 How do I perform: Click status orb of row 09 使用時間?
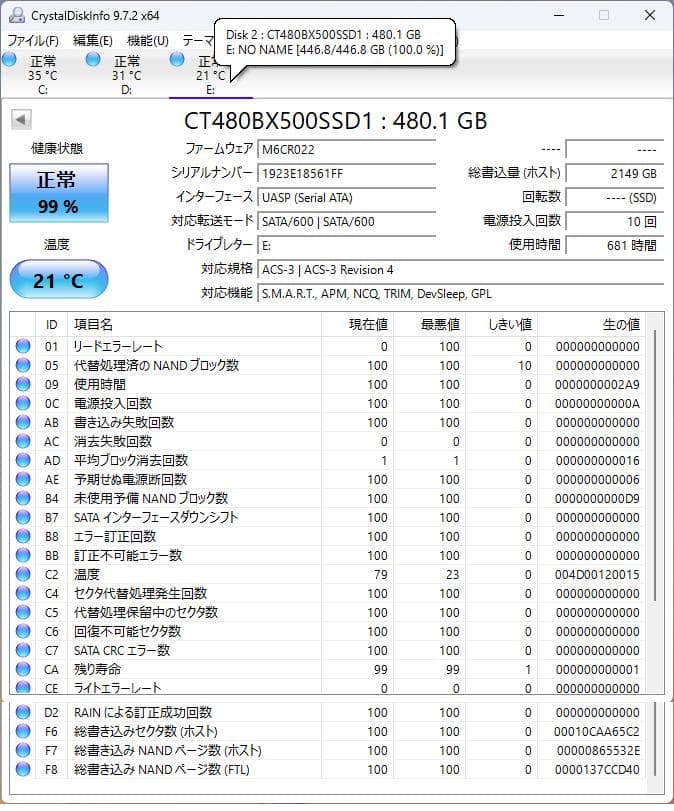pos(23,384)
